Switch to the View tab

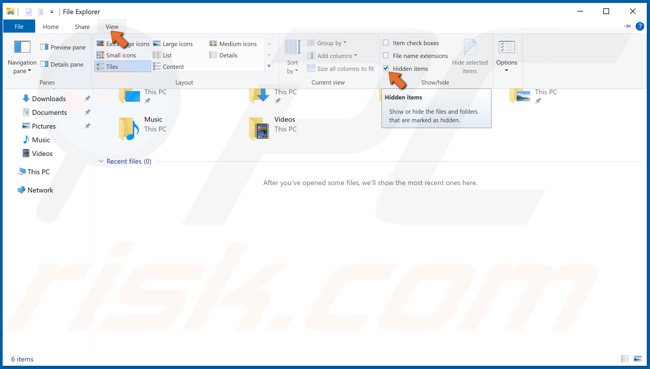pos(112,27)
